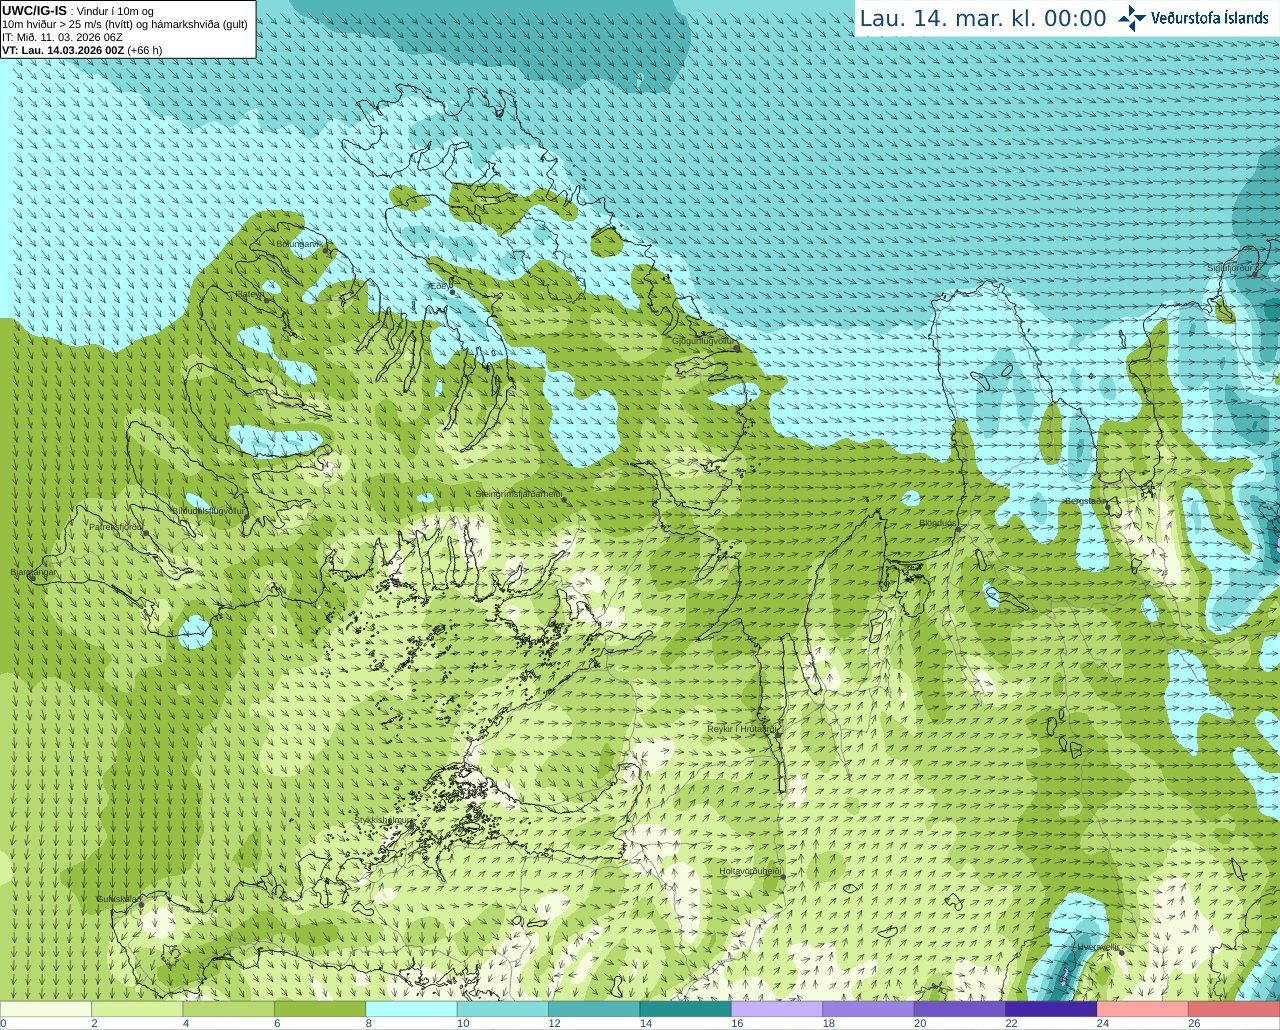Screen dimensions: 1280x1030
Task: Click the Æðey station dot
Action: [x=452, y=292]
